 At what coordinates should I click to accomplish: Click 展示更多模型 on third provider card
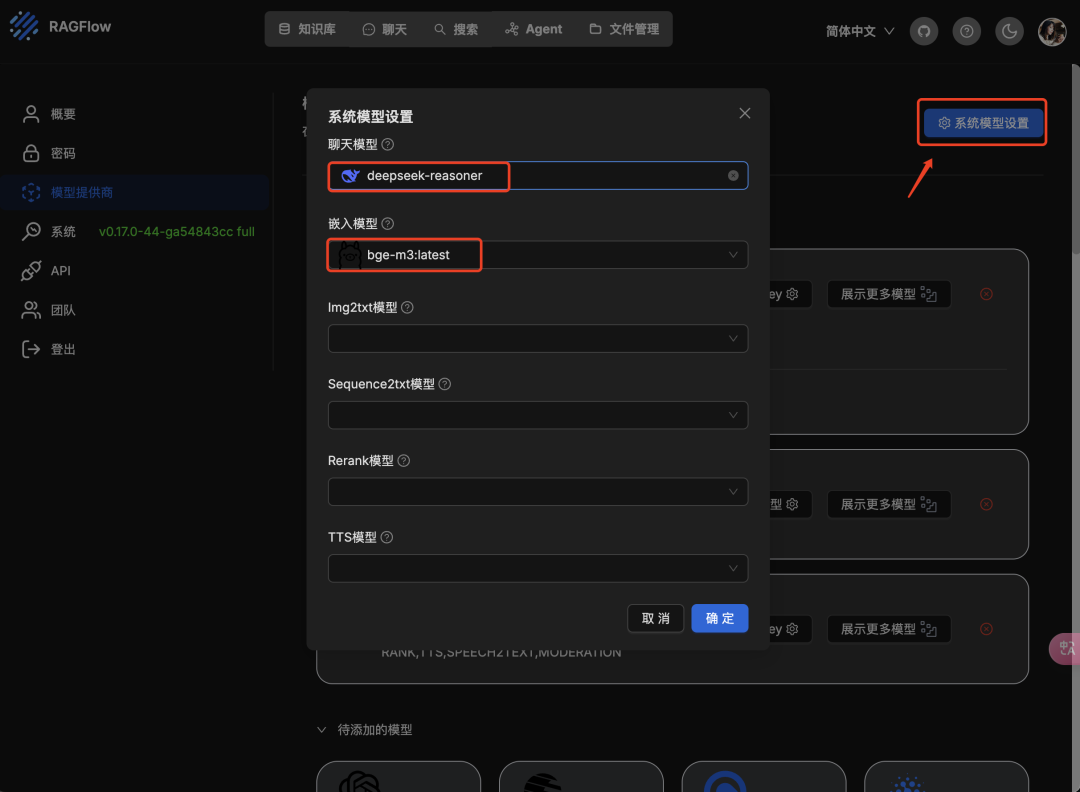(x=889, y=629)
